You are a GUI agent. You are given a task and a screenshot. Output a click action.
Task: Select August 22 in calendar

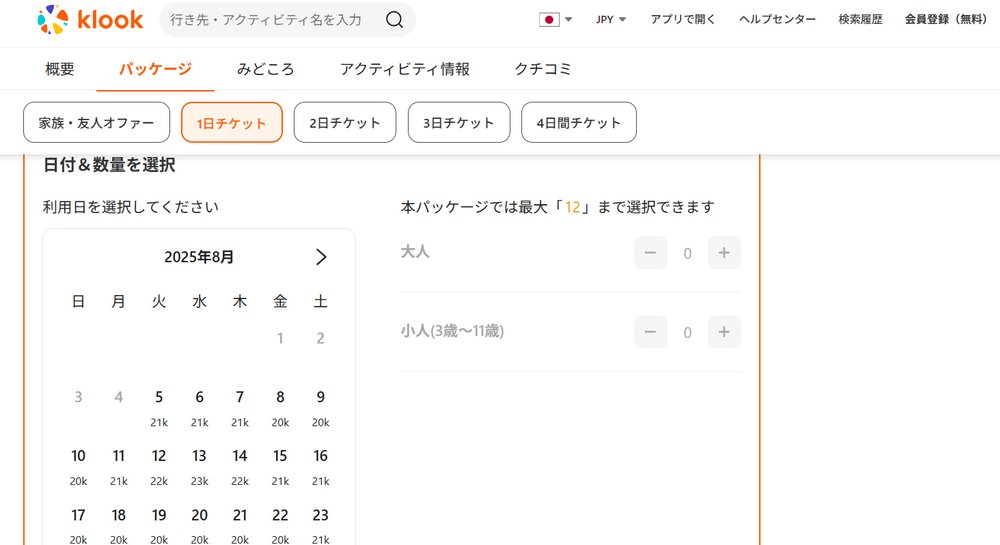tap(280, 525)
